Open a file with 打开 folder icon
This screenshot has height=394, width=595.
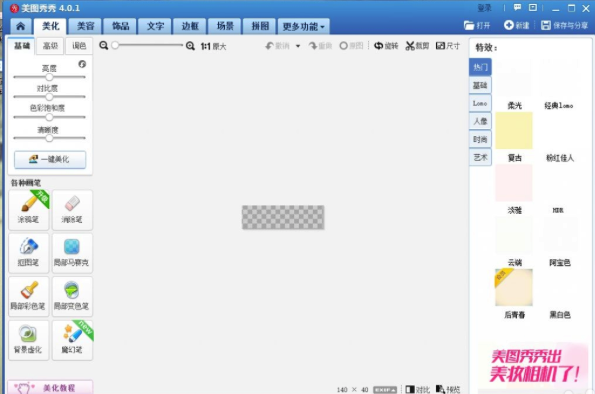[477, 25]
